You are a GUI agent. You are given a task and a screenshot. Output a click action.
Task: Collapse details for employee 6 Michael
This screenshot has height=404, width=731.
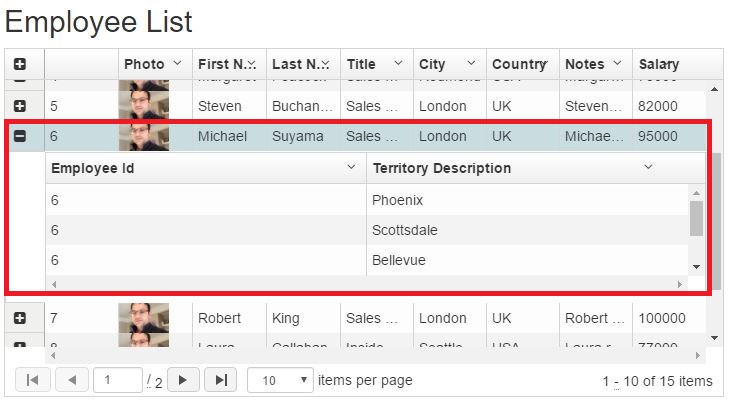[x=20, y=136]
